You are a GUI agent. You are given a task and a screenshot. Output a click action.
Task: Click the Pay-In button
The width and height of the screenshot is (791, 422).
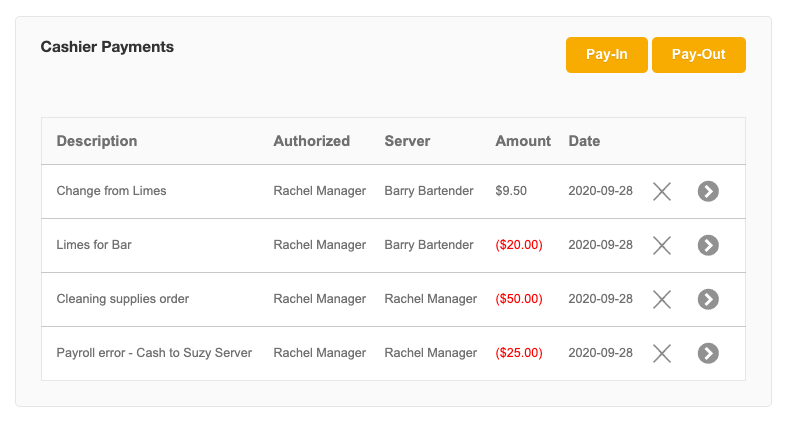606,55
